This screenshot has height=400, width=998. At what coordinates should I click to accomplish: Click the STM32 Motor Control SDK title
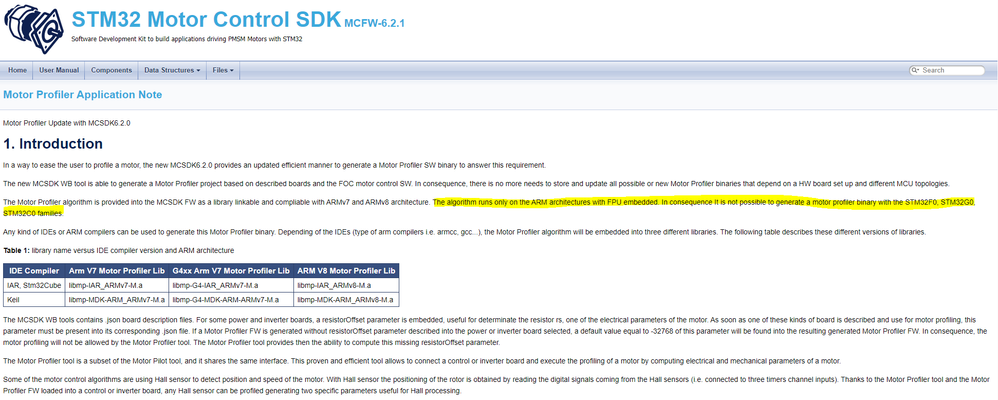point(206,19)
